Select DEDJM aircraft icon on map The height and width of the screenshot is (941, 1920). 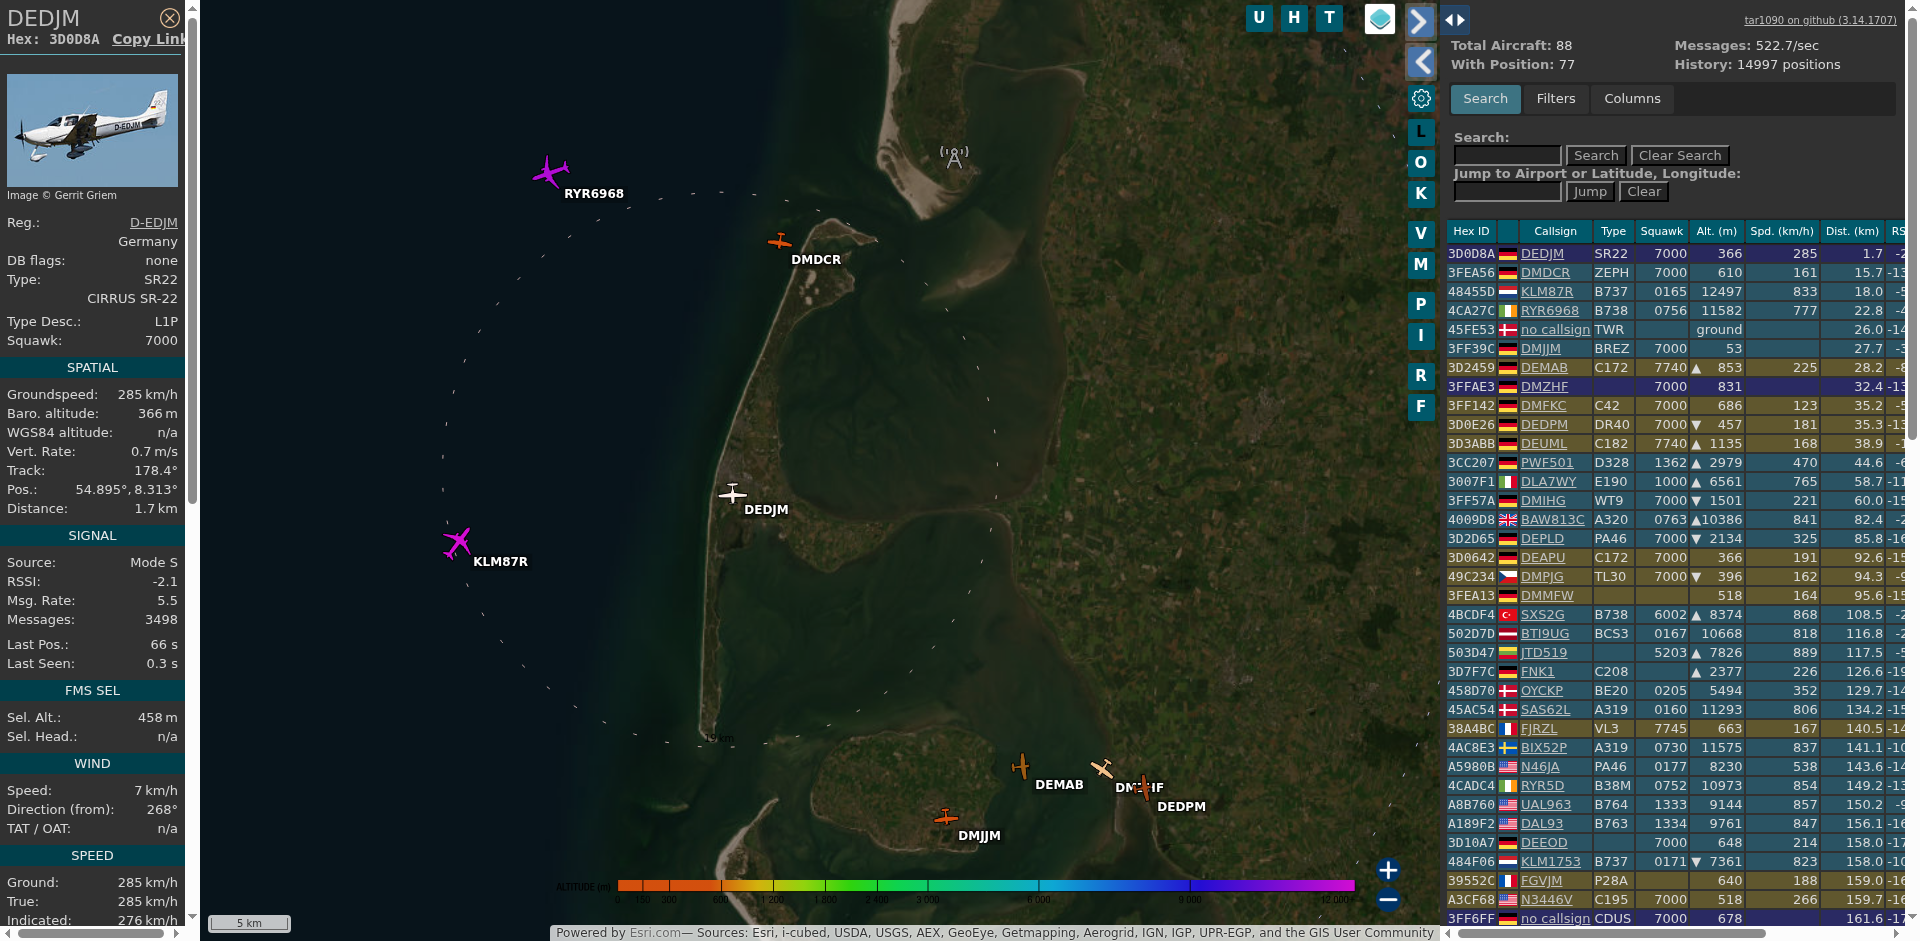point(732,493)
